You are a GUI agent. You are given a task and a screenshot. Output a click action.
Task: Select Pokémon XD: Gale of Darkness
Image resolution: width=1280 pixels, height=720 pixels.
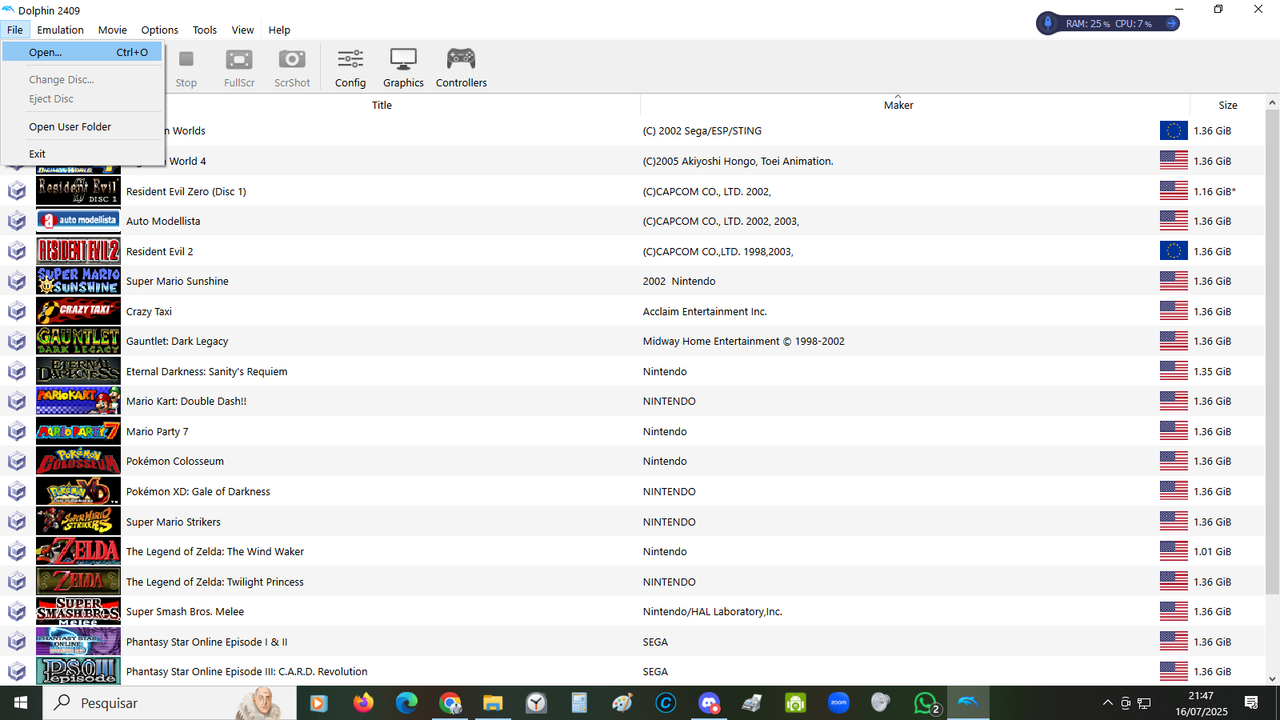coord(198,491)
